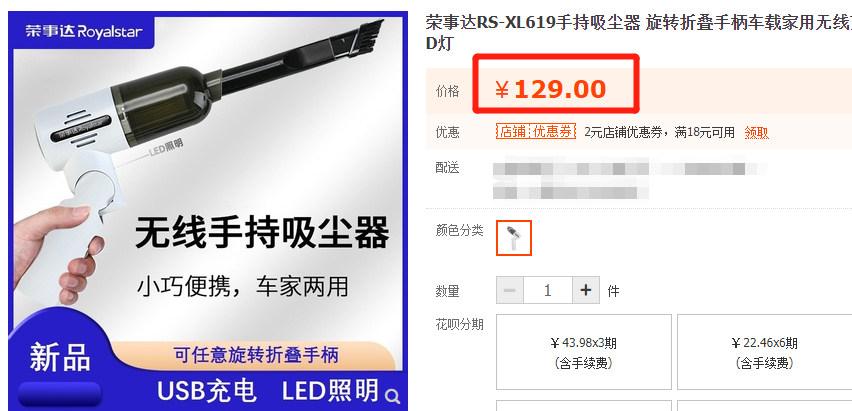Viewport: 852px width, 411px height.
Task: Click the quantity input showing 1
Action: pyautogui.click(x=548, y=290)
